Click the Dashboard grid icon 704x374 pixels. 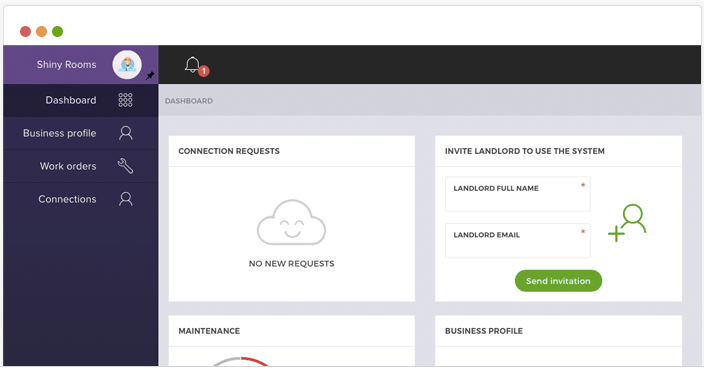click(125, 100)
